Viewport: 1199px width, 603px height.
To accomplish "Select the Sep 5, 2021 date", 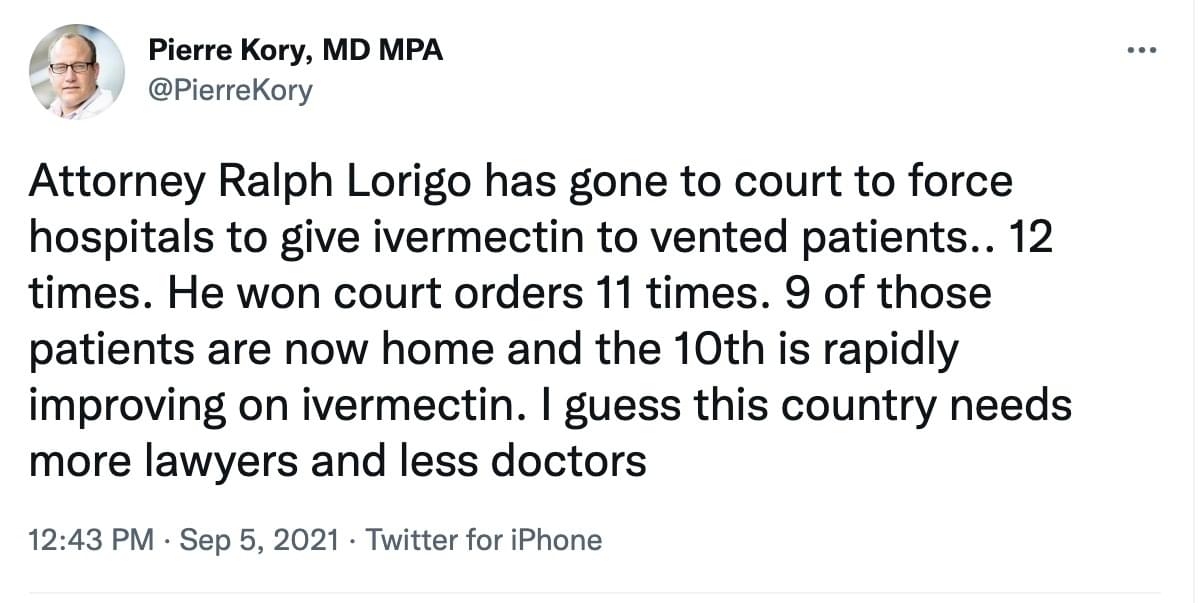I will [x=258, y=540].
